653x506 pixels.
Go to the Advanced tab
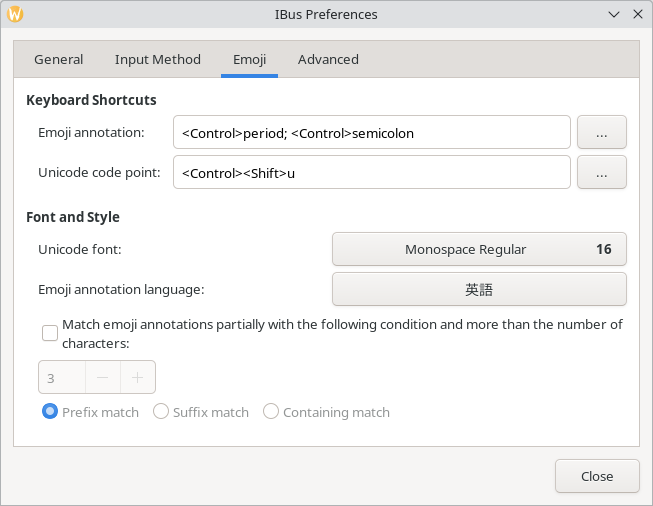tap(328, 59)
